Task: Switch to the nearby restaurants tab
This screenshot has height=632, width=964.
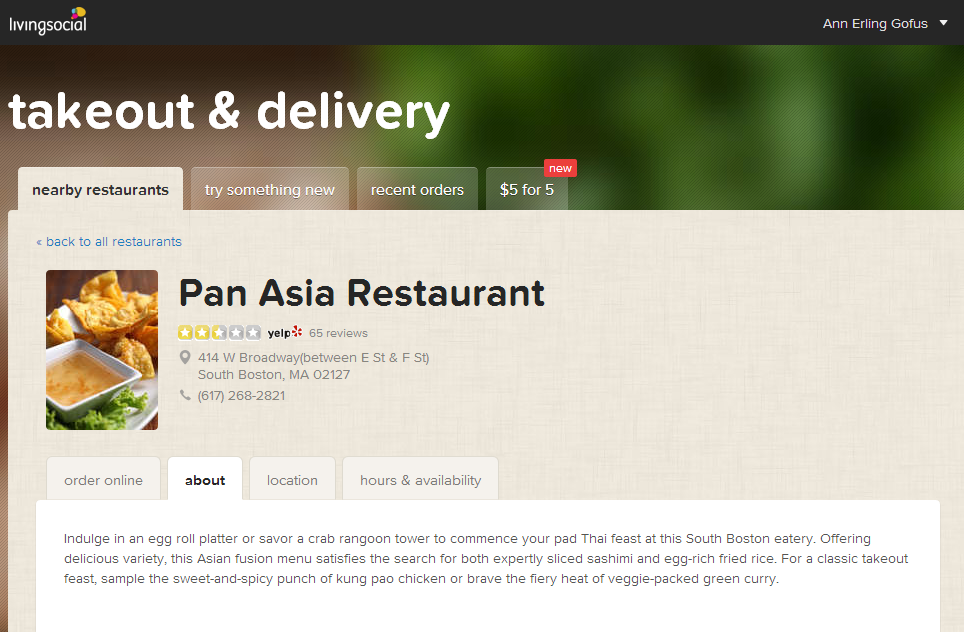Action: [x=100, y=189]
